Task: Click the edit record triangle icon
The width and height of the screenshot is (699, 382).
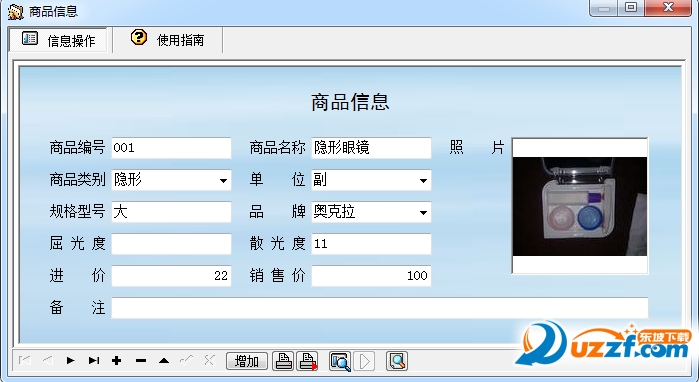Action: pyautogui.click(x=164, y=361)
